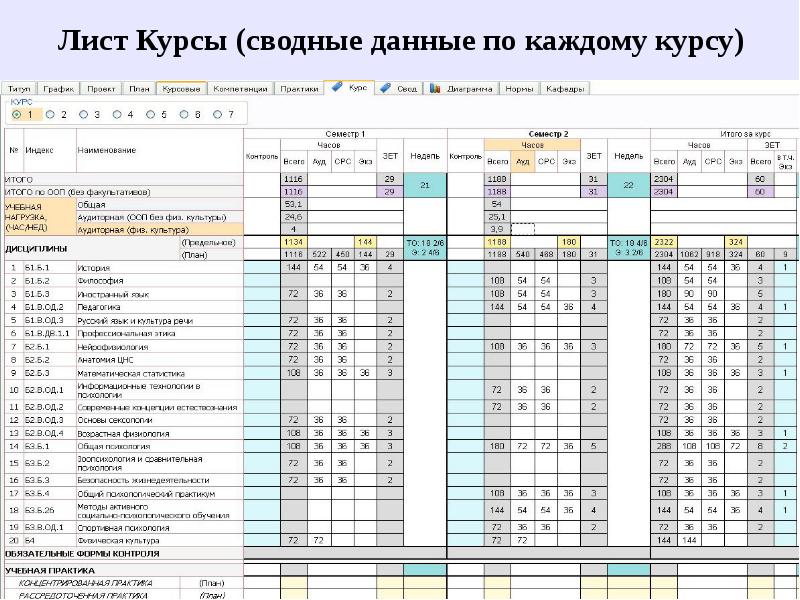The height and width of the screenshot is (600, 800).
Task: Select course 4 radio button
Action: 116,115
